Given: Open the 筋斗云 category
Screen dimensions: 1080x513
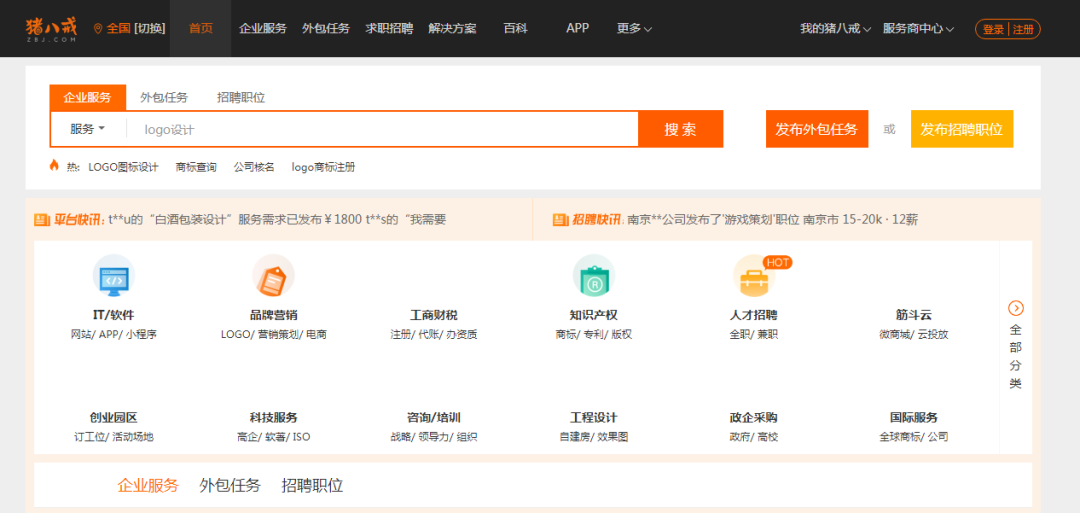Looking at the screenshot, I should coord(914,315).
